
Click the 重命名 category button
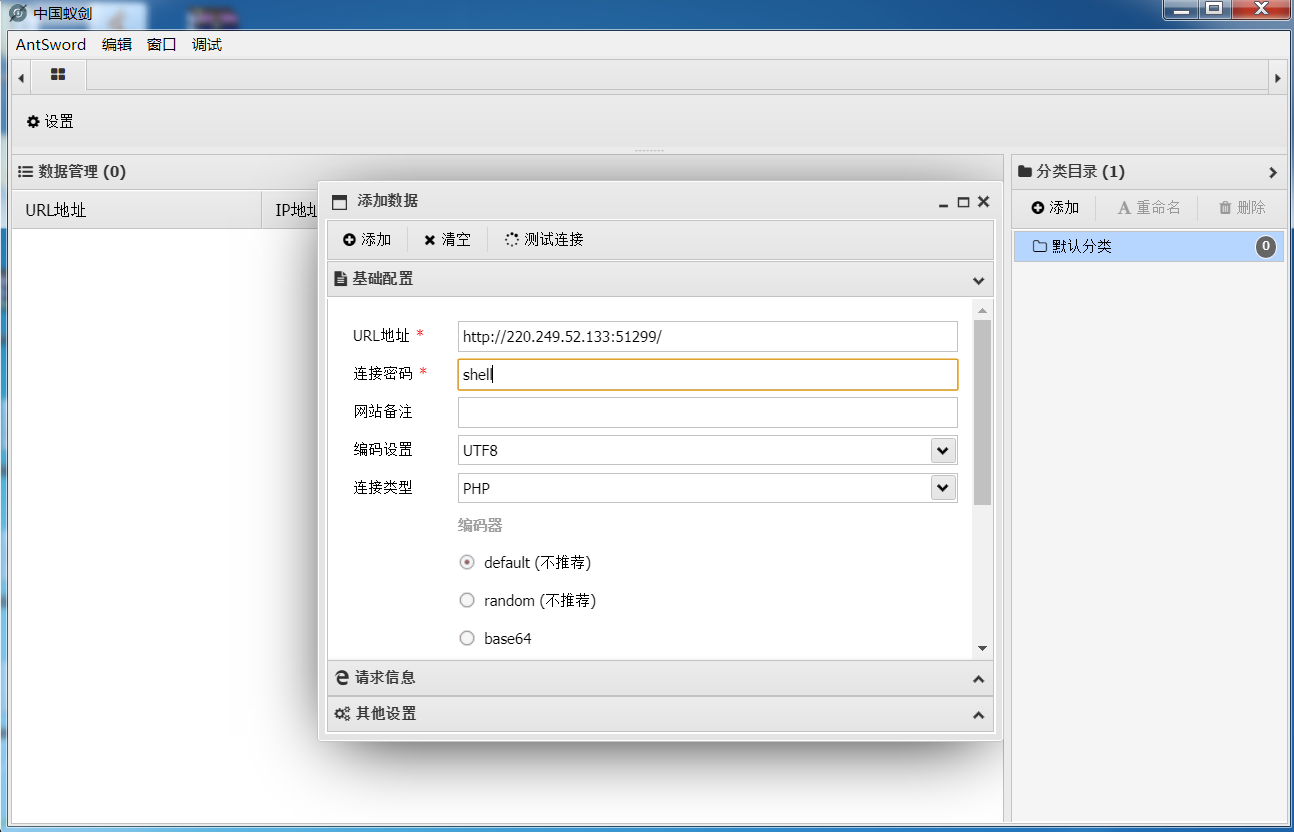[1149, 207]
